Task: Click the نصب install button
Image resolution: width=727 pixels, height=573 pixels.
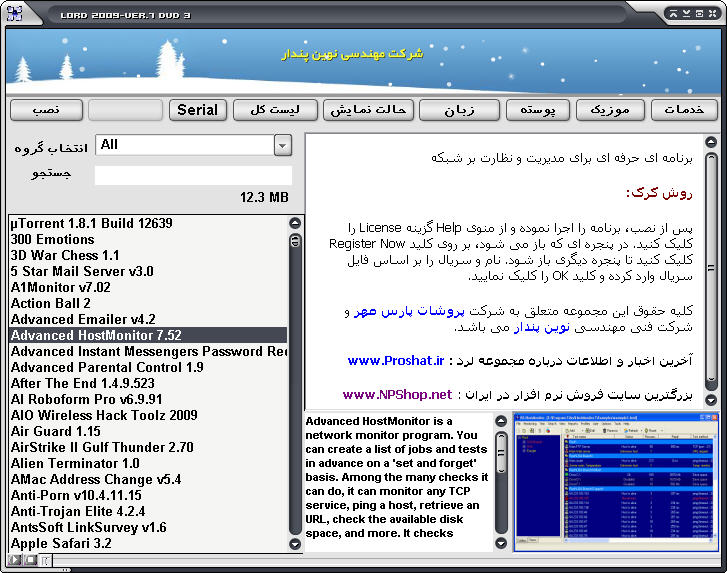Action: pos(46,110)
